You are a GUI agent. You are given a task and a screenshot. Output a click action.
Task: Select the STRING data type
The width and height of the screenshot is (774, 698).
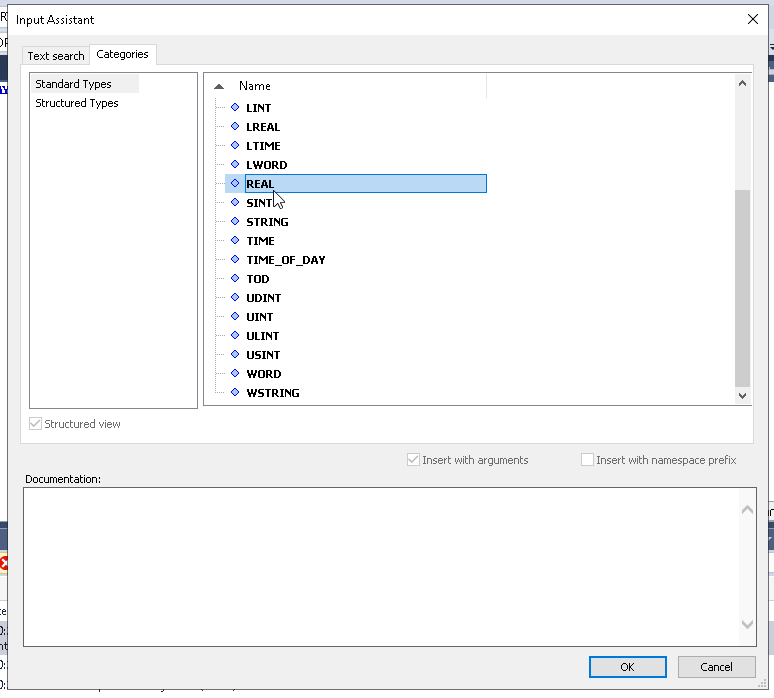coord(267,222)
